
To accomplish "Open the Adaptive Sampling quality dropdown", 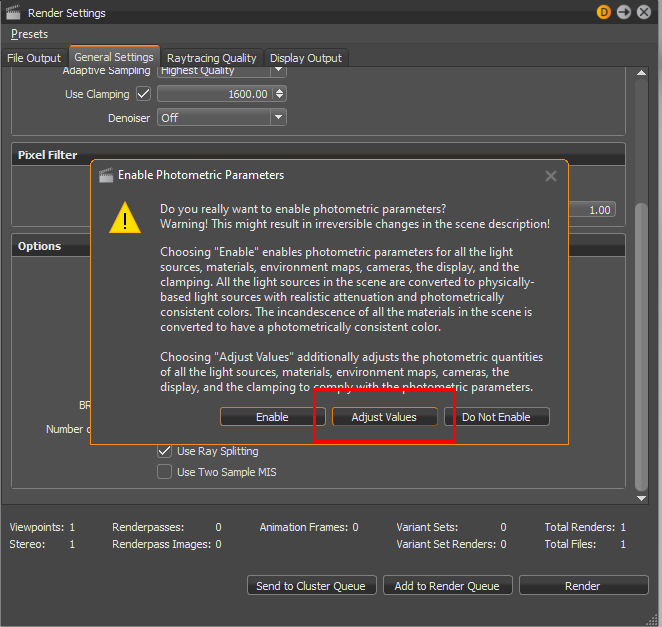I will 222,71.
